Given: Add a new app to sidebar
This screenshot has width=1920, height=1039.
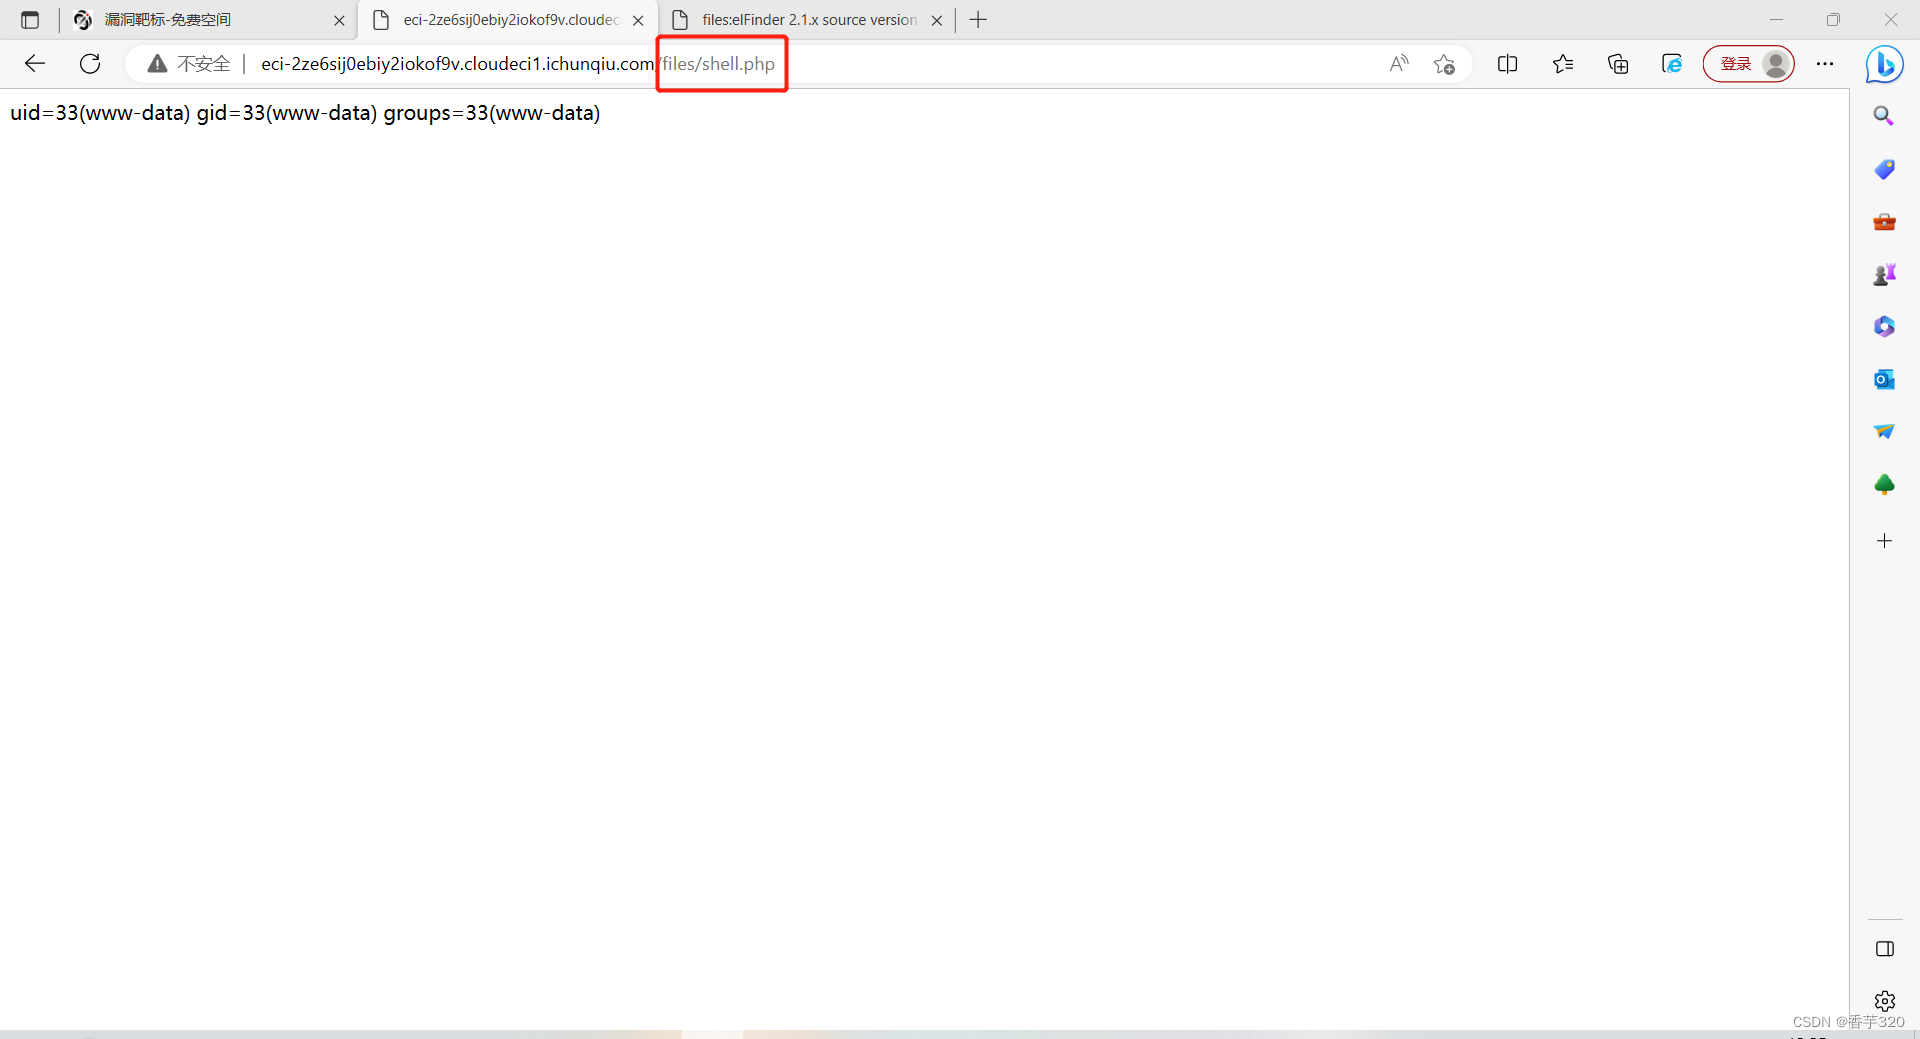Looking at the screenshot, I should point(1884,541).
